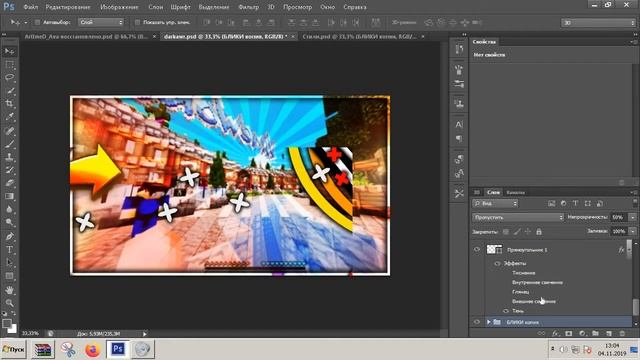The image size is (640, 360).
Task: Open the blend mode Пропустить dropdown
Action: click(518, 218)
